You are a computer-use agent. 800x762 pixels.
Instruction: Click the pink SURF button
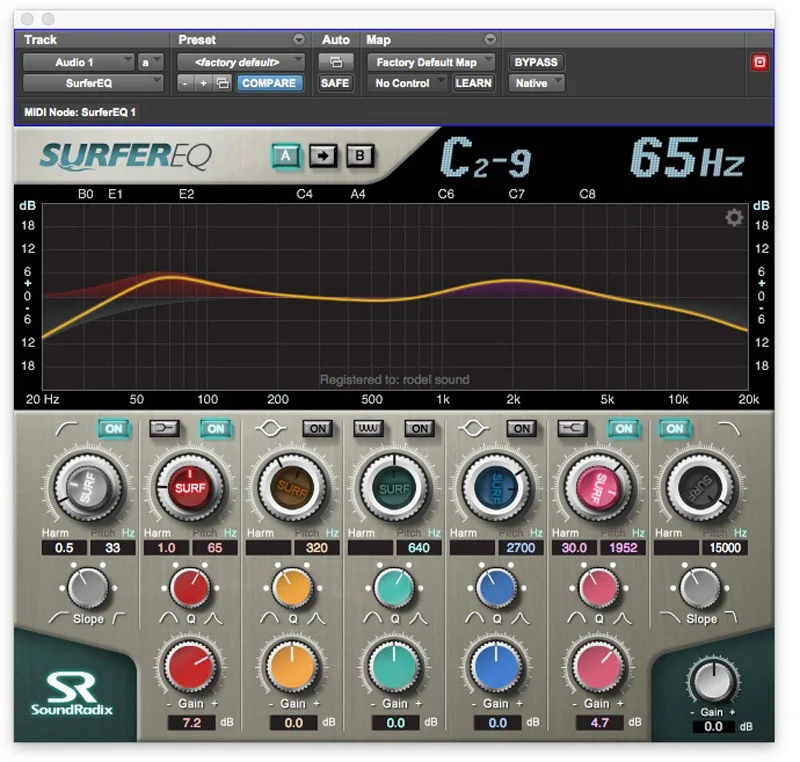click(598, 488)
